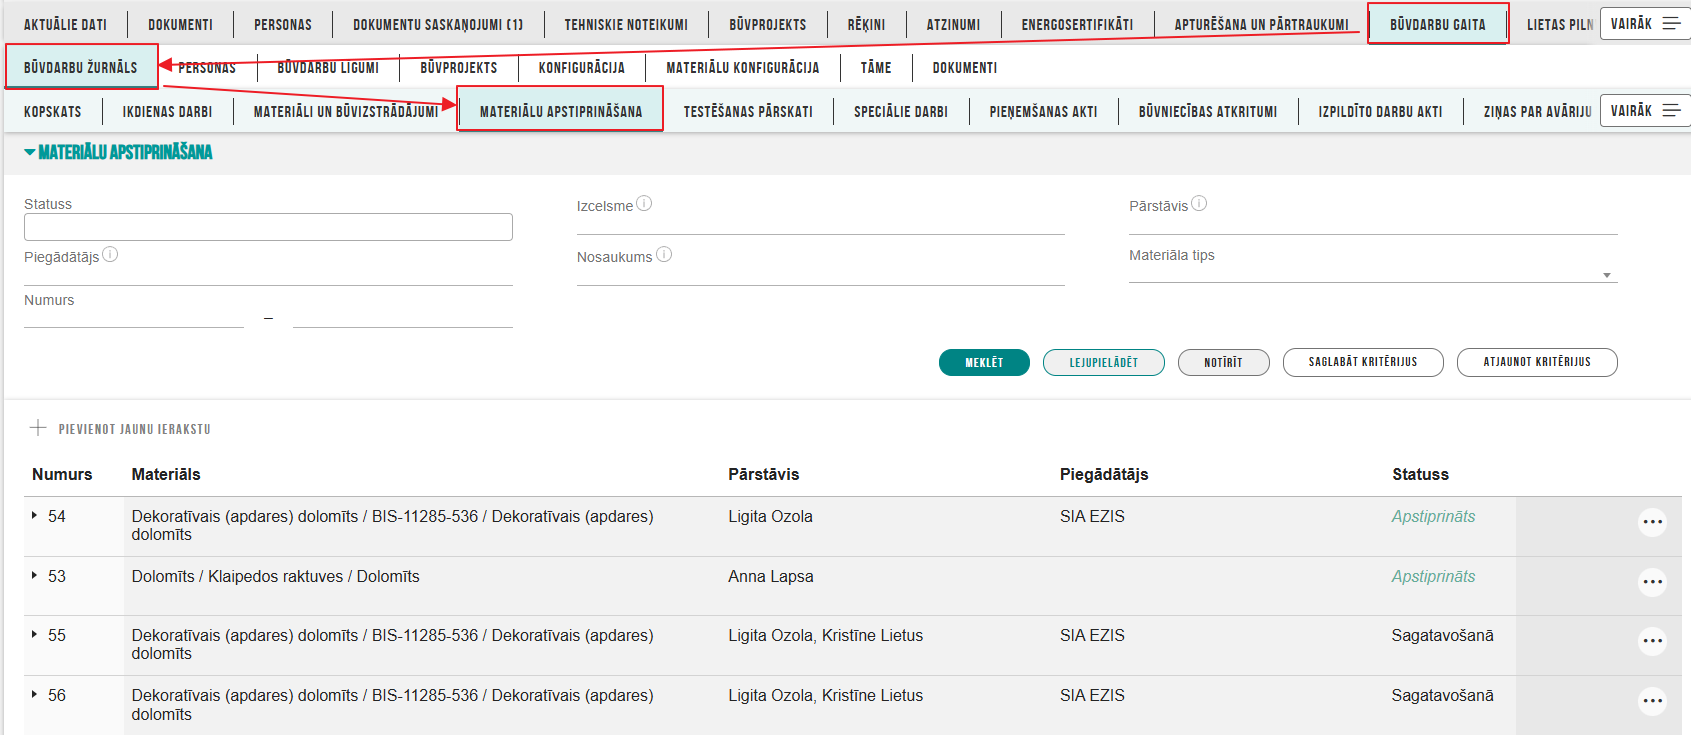
Task: Expand row 53 details
Action: point(34,576)
